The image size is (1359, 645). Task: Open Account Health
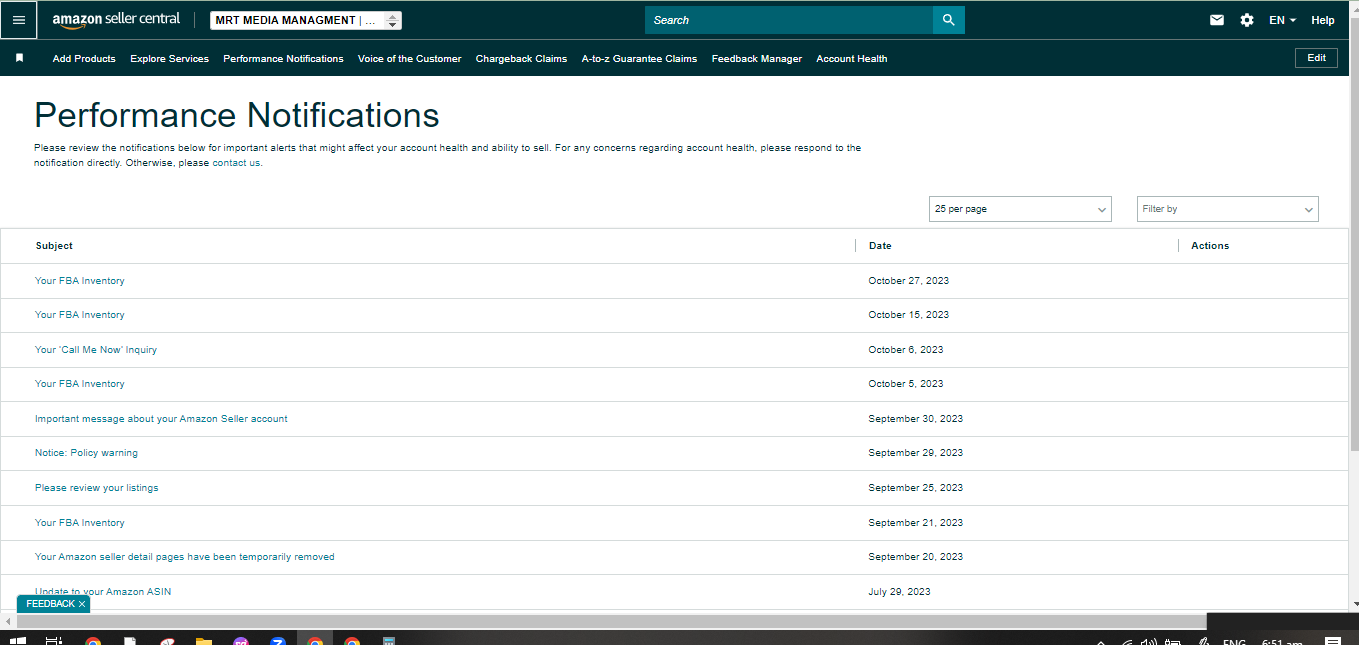(x=852, y=59)
